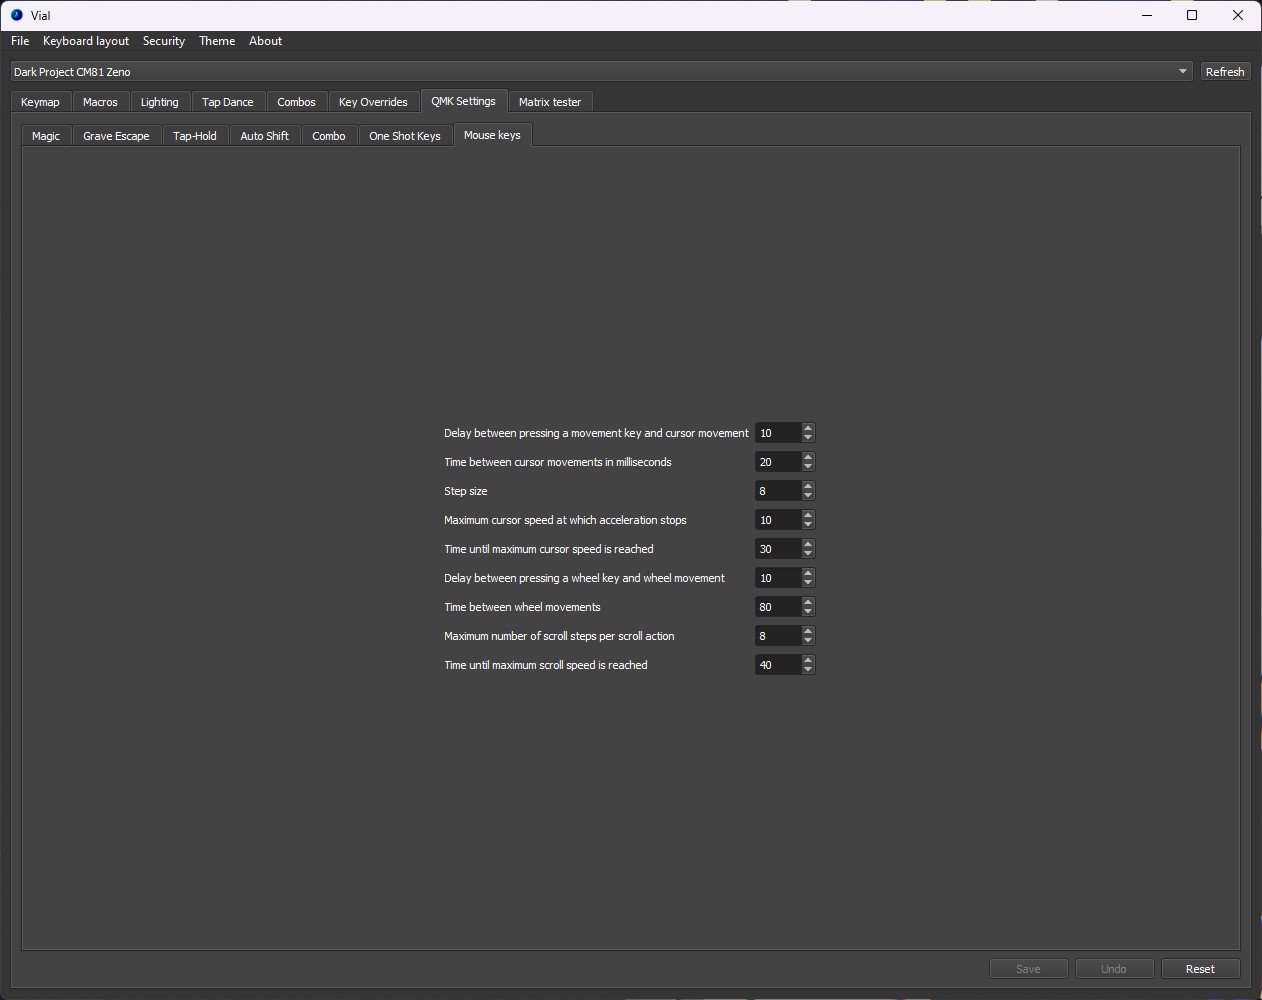The height and width of the screenshot is (1000, 1262).
Task: Close the Vial window
Action: tap(1238, 15)
